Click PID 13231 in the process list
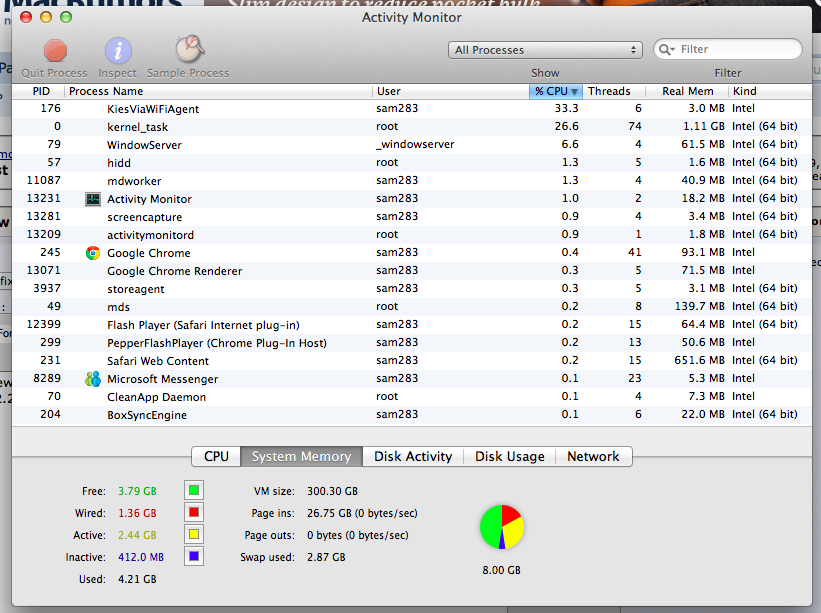The image size is (821, 613). click(43, 198)
